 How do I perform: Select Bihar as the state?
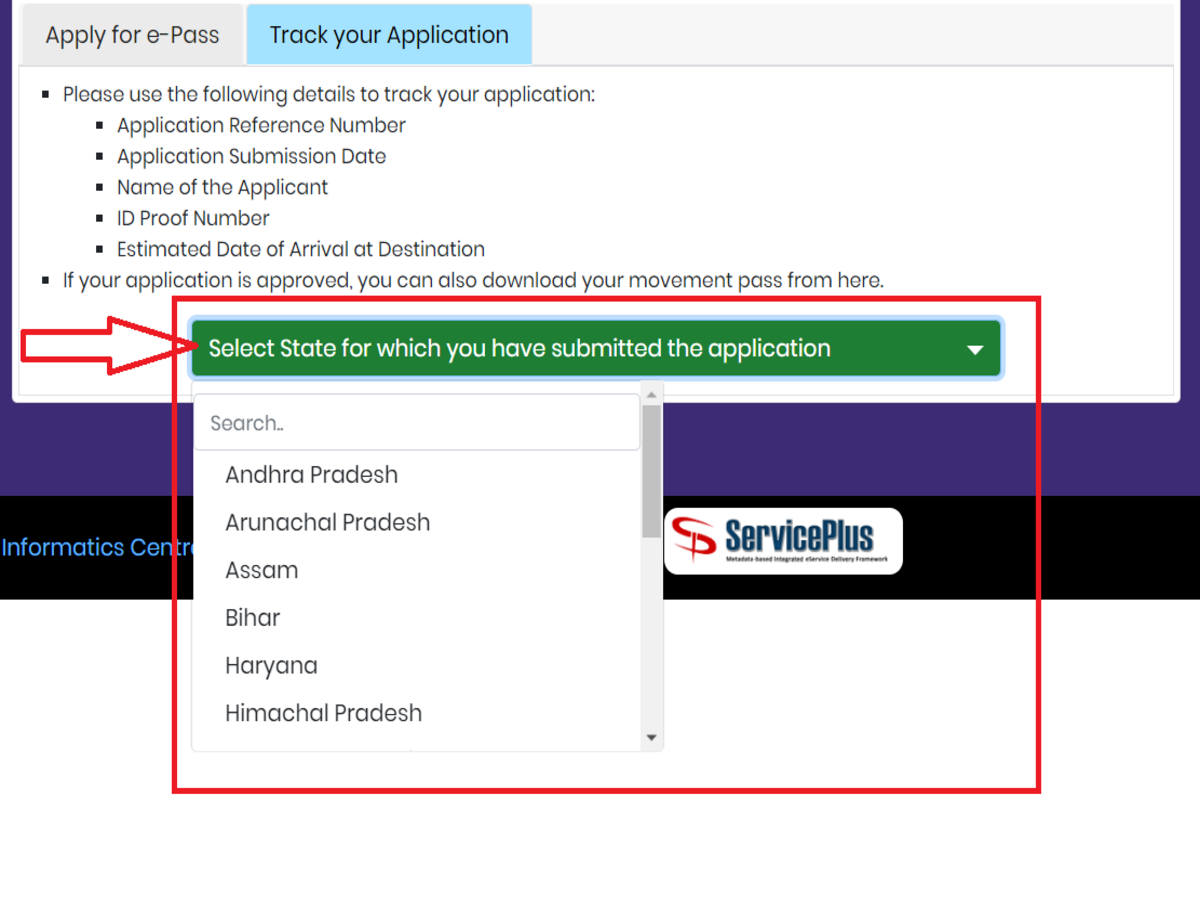point(253,618)
